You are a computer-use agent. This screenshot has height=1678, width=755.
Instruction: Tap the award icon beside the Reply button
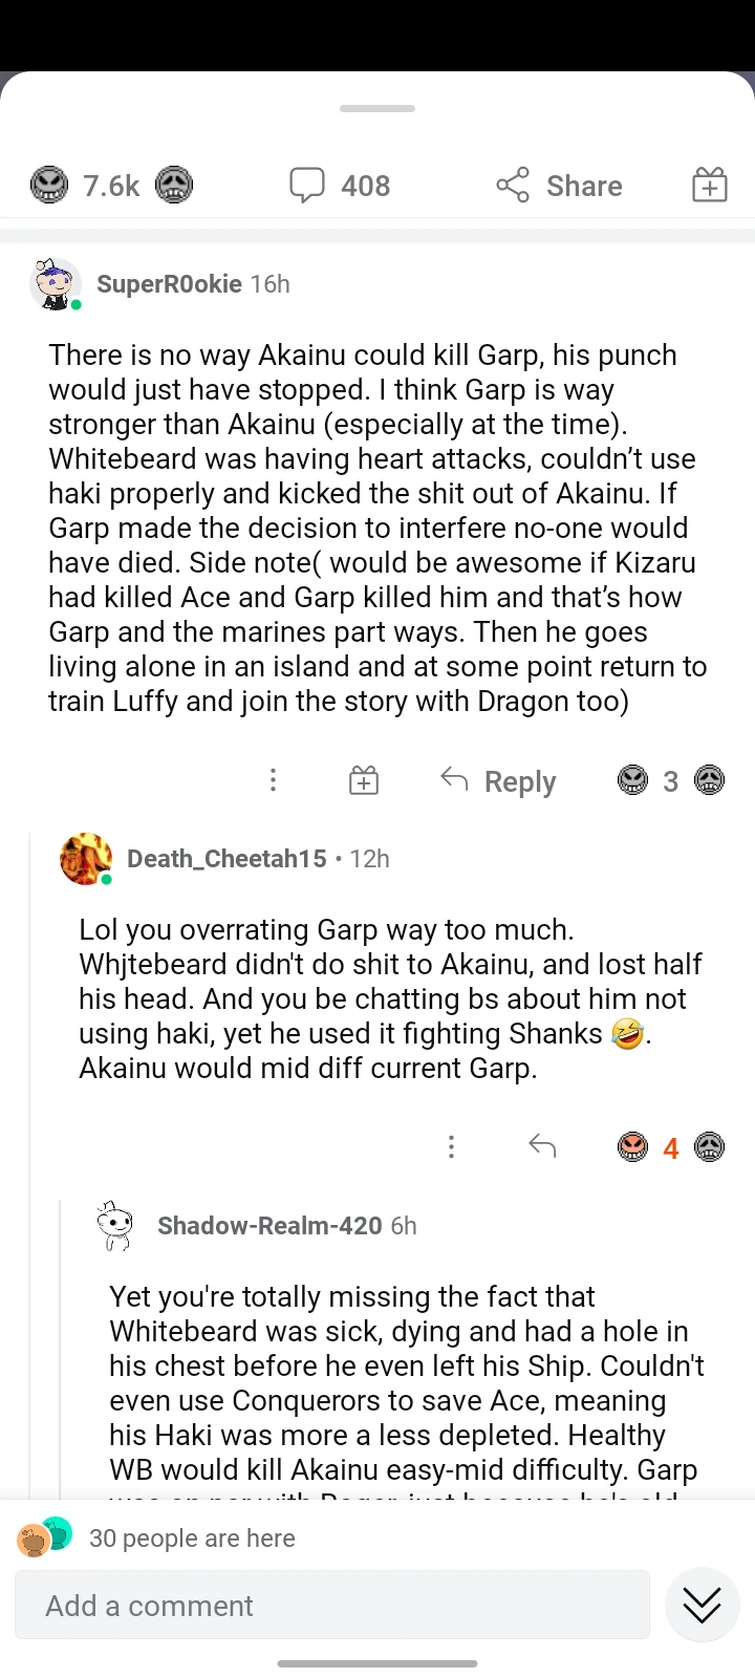coord(363,781)
